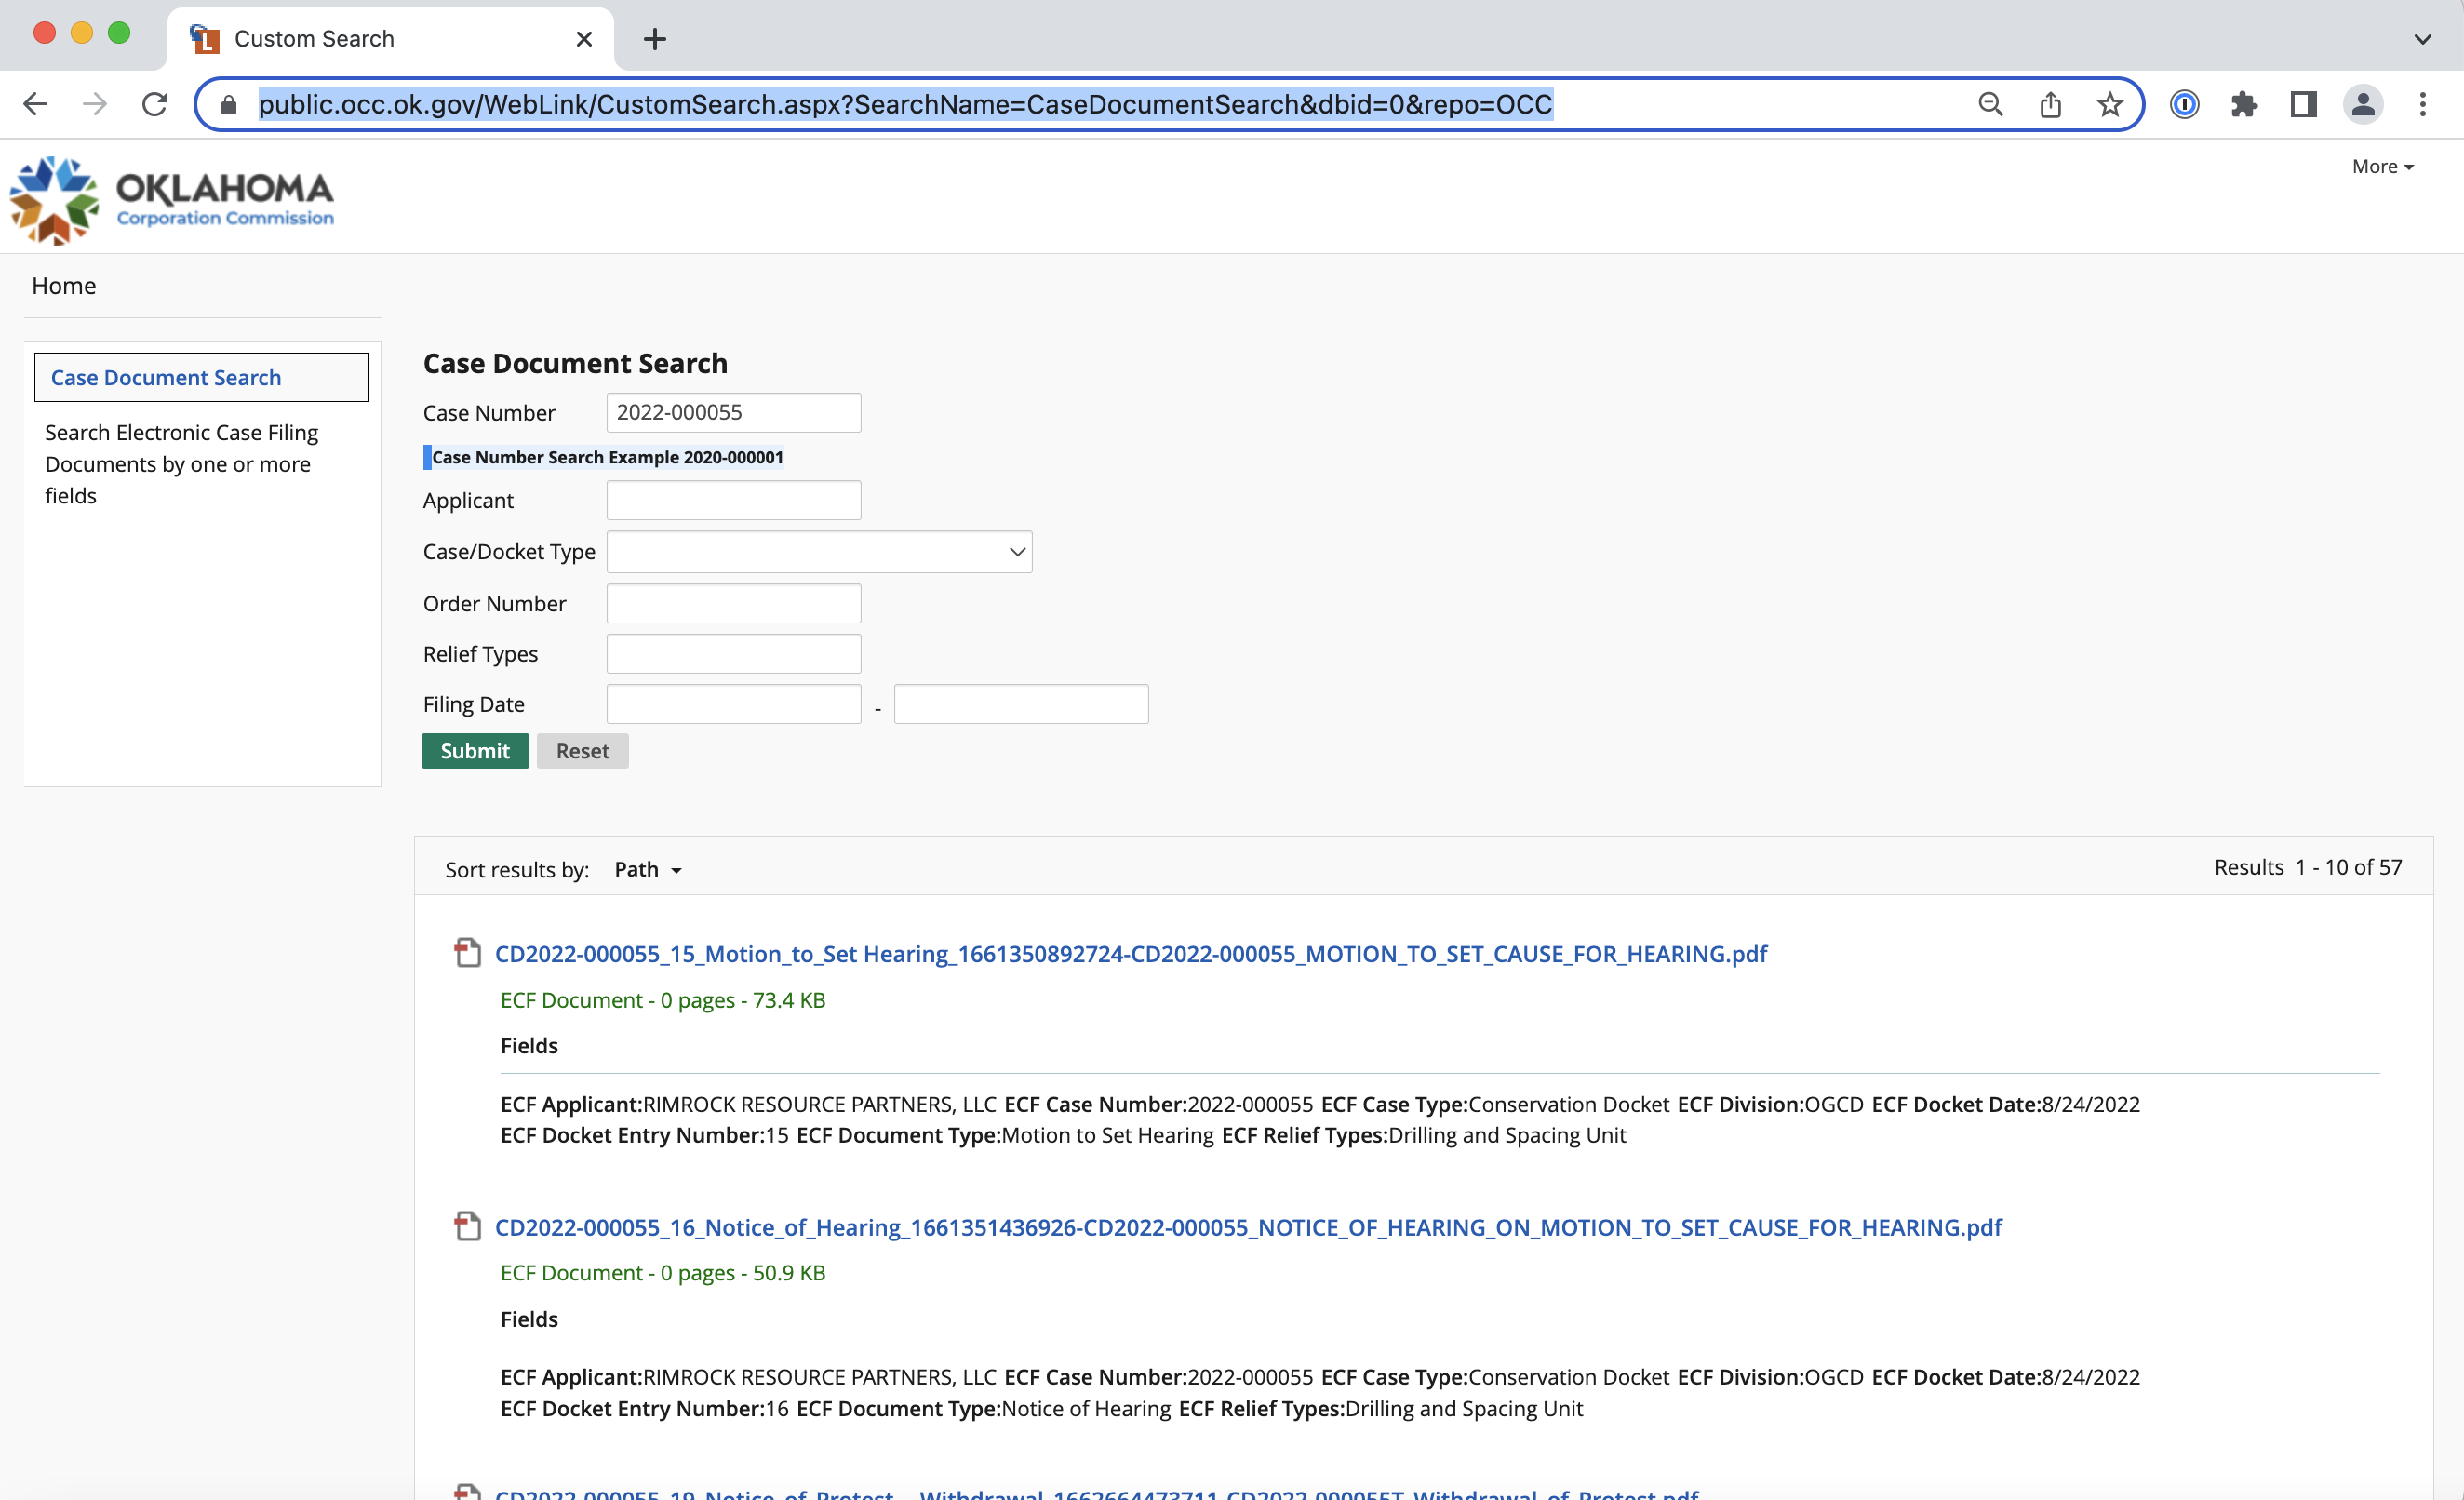Expand the More menu at top right

pyautogui.click(x=2382, y=166)
